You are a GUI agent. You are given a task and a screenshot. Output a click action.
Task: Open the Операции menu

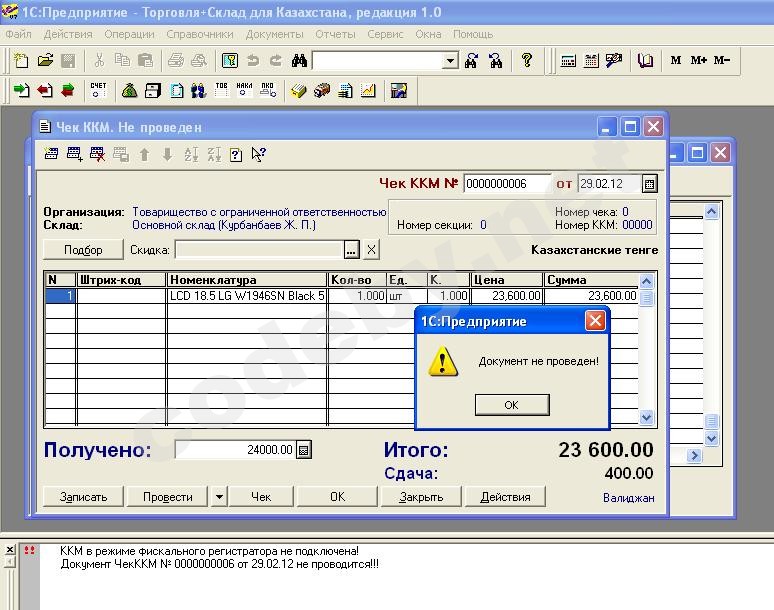[x=129, y=34]
